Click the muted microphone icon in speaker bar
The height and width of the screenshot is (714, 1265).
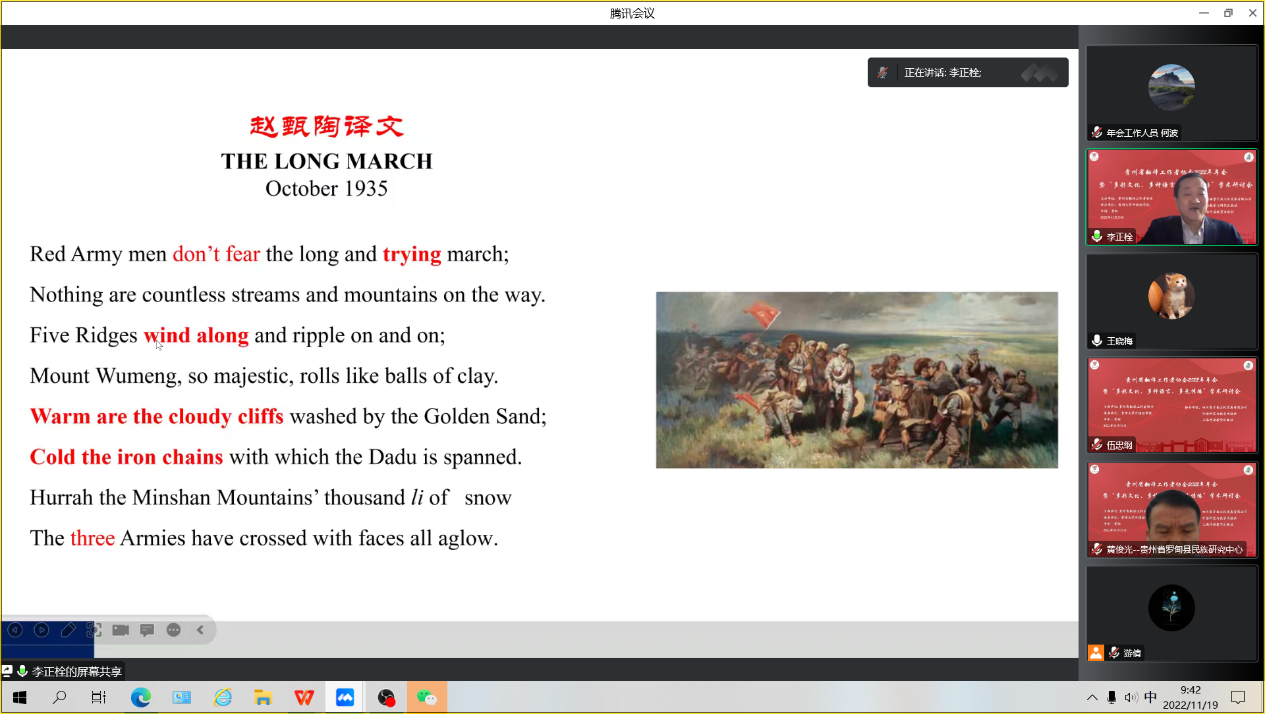tap(883, 72)
